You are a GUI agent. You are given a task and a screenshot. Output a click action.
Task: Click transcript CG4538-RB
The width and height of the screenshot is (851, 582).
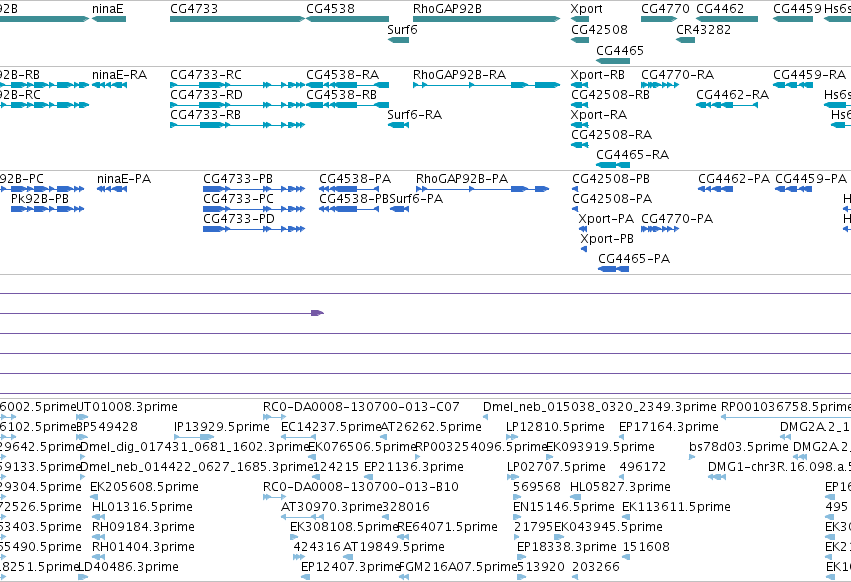coord(347,105)
